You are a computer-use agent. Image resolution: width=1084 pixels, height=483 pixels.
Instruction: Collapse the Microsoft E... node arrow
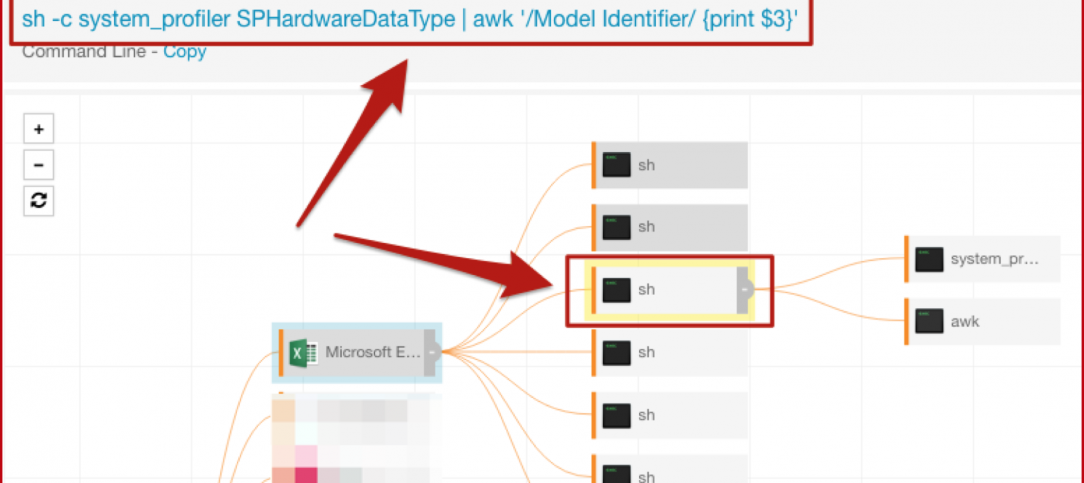[431, 353]
